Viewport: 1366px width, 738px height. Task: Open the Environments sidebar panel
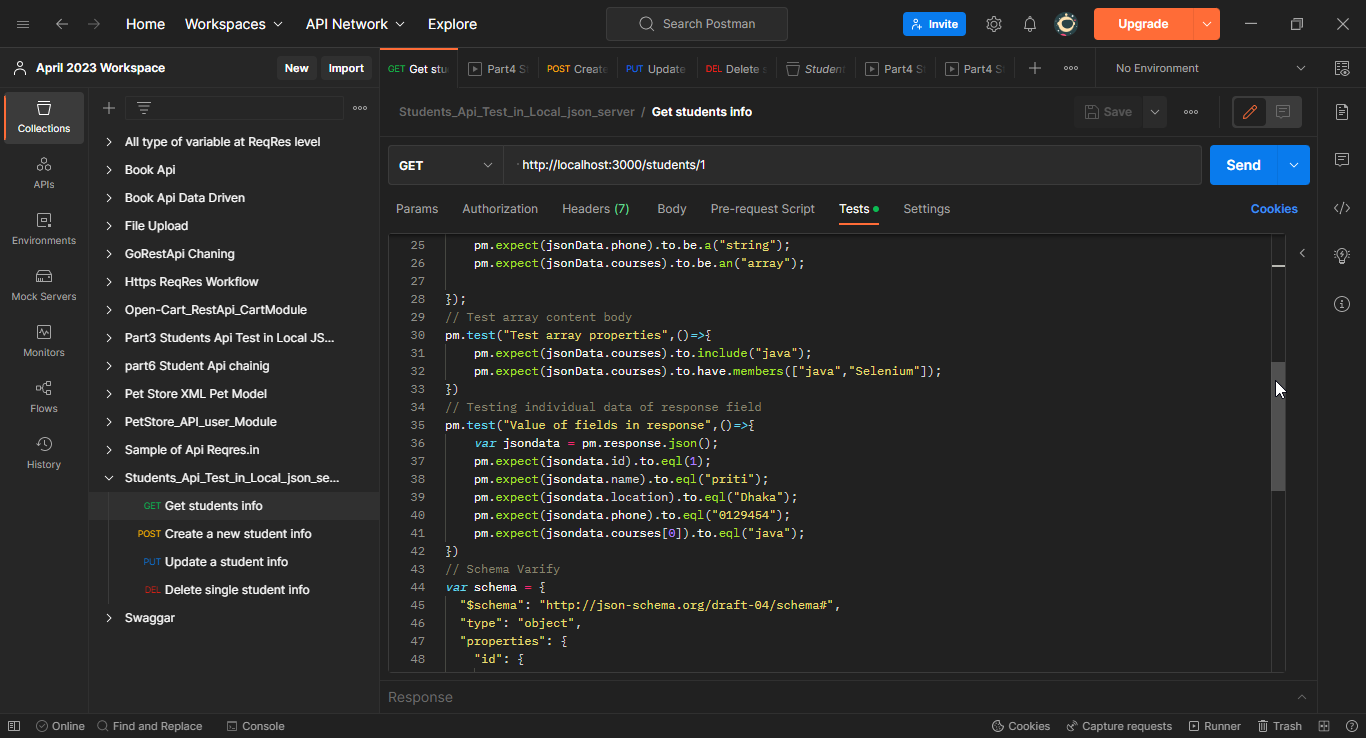tap(44, 230)
